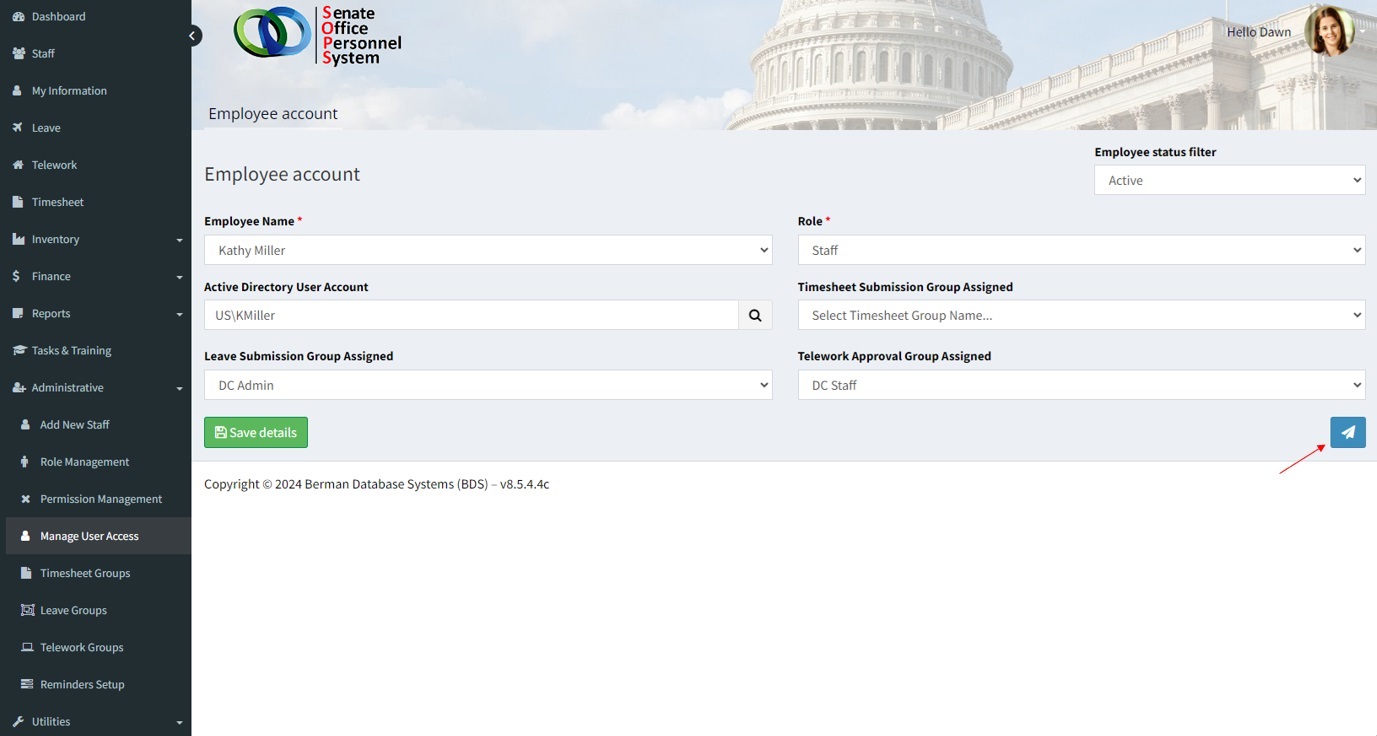Click the Senate Office Personnel System logo
1377x736 pixels.
[x=317, y=35]
